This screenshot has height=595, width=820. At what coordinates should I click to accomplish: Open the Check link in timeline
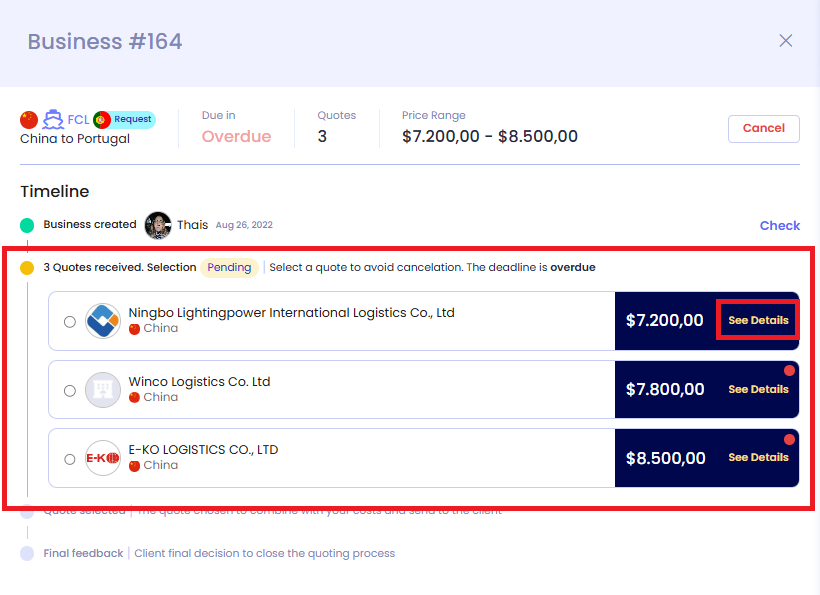pos(780,225)
